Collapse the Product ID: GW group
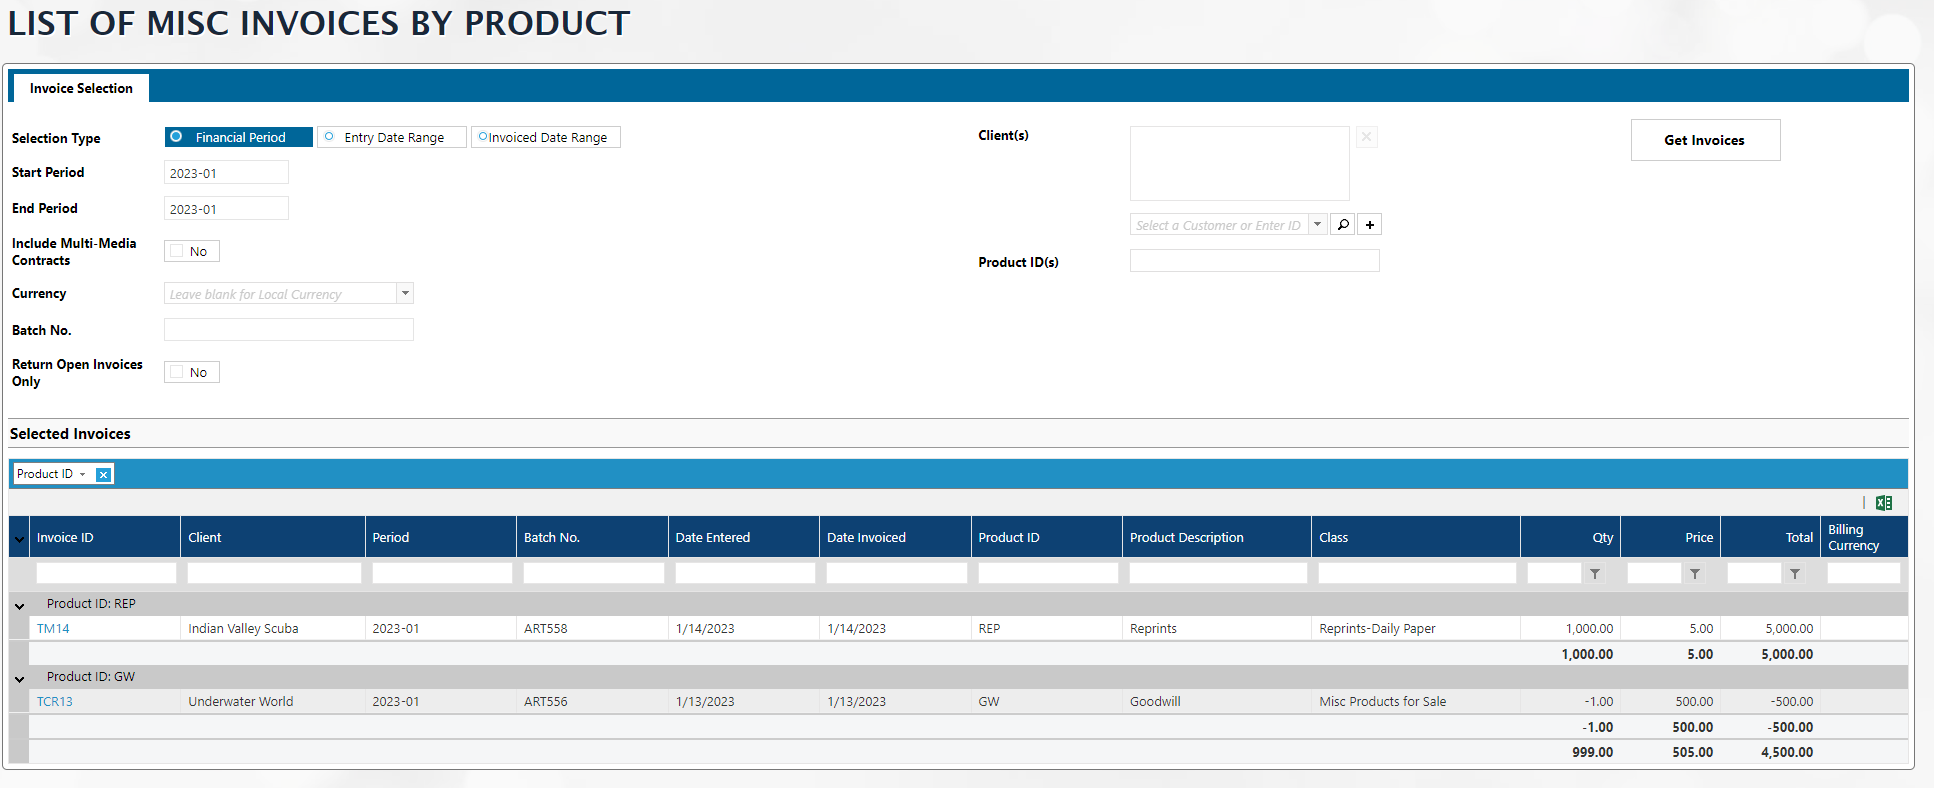The height and width of the screenshot is (788, 1934). pos(19,678)
